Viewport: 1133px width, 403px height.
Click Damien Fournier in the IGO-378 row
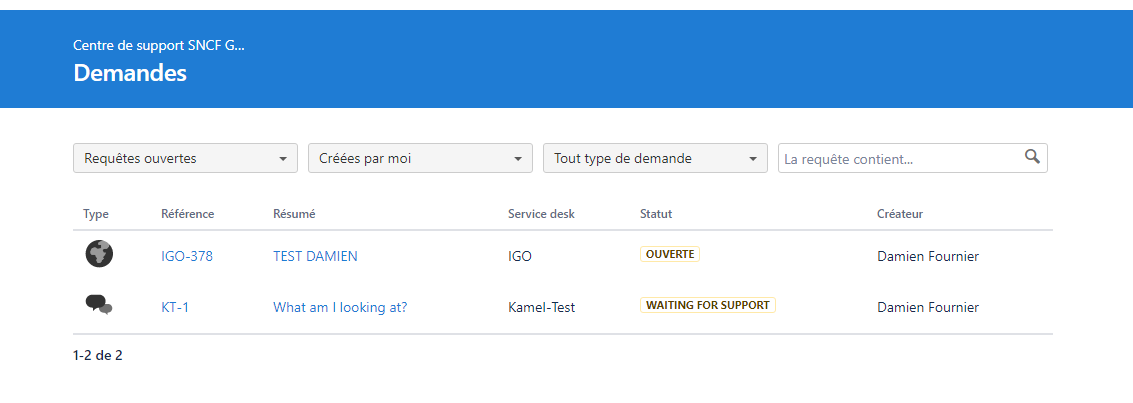coord(928,256)
